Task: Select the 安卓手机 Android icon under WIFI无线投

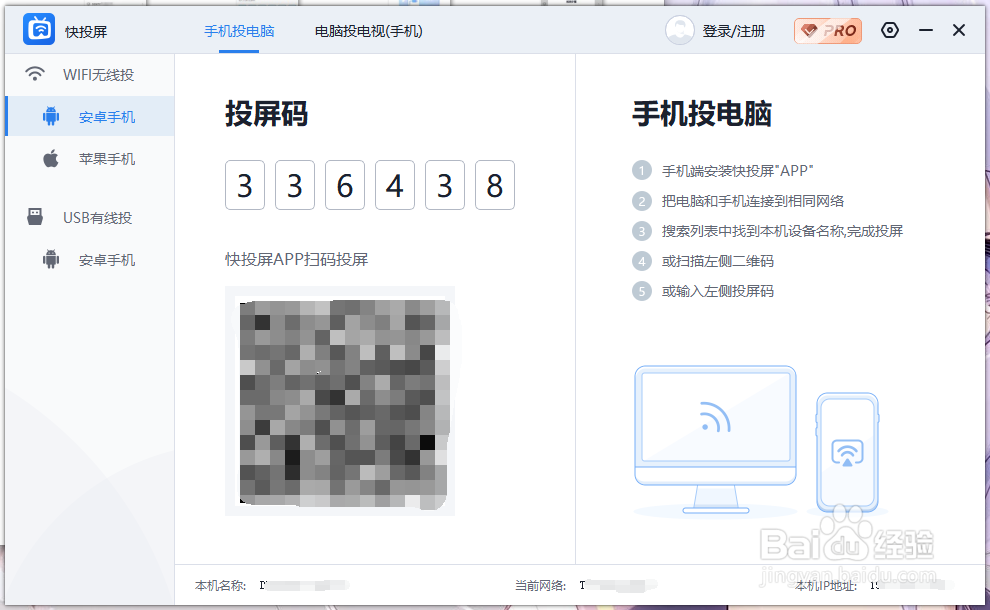Action: click(x=50, y=115)
